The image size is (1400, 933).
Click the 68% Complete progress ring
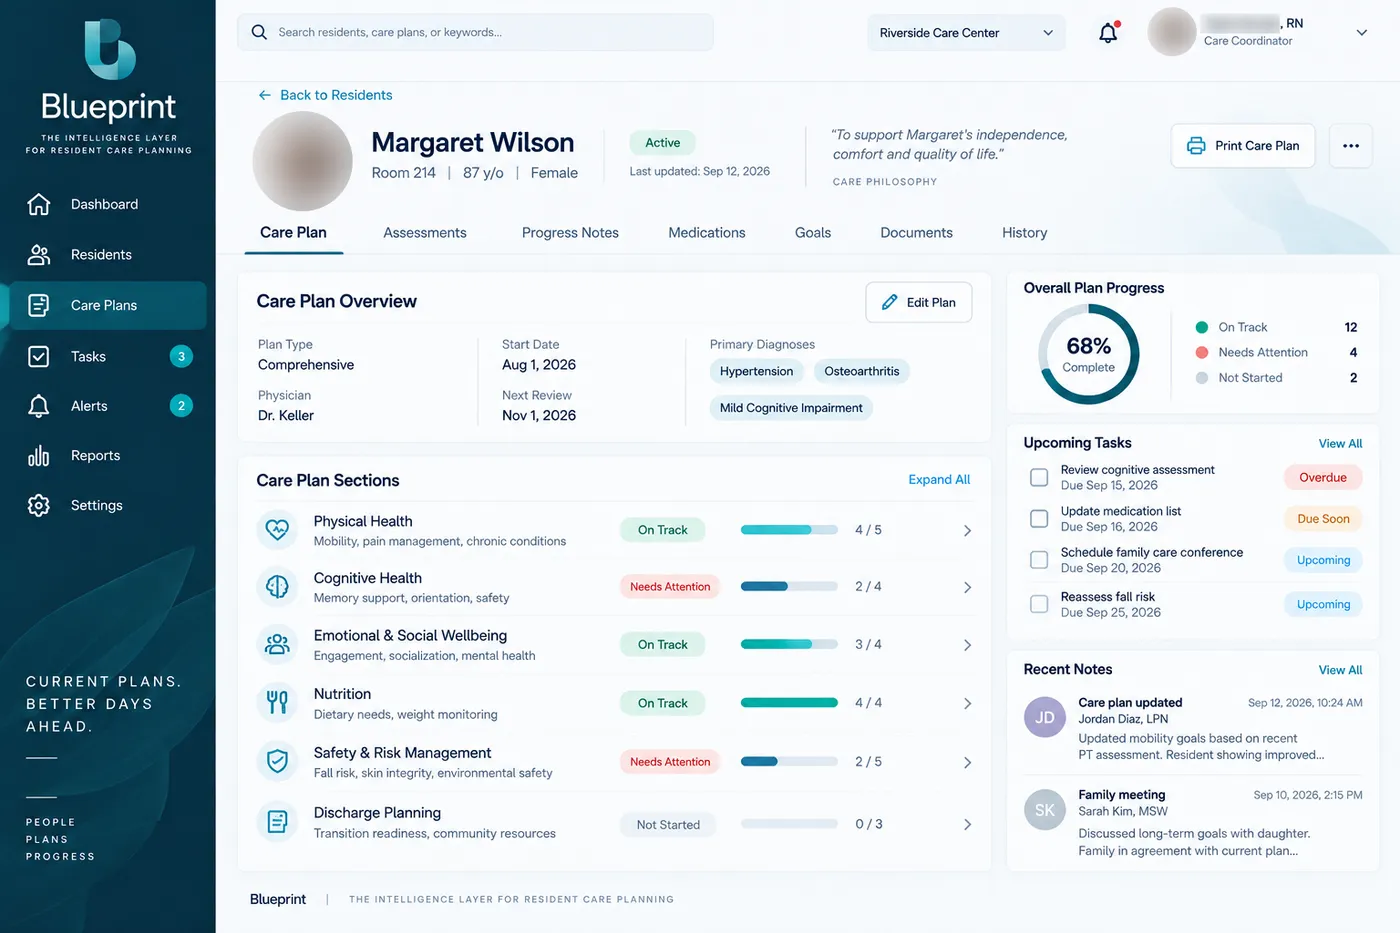point(1089,354)
